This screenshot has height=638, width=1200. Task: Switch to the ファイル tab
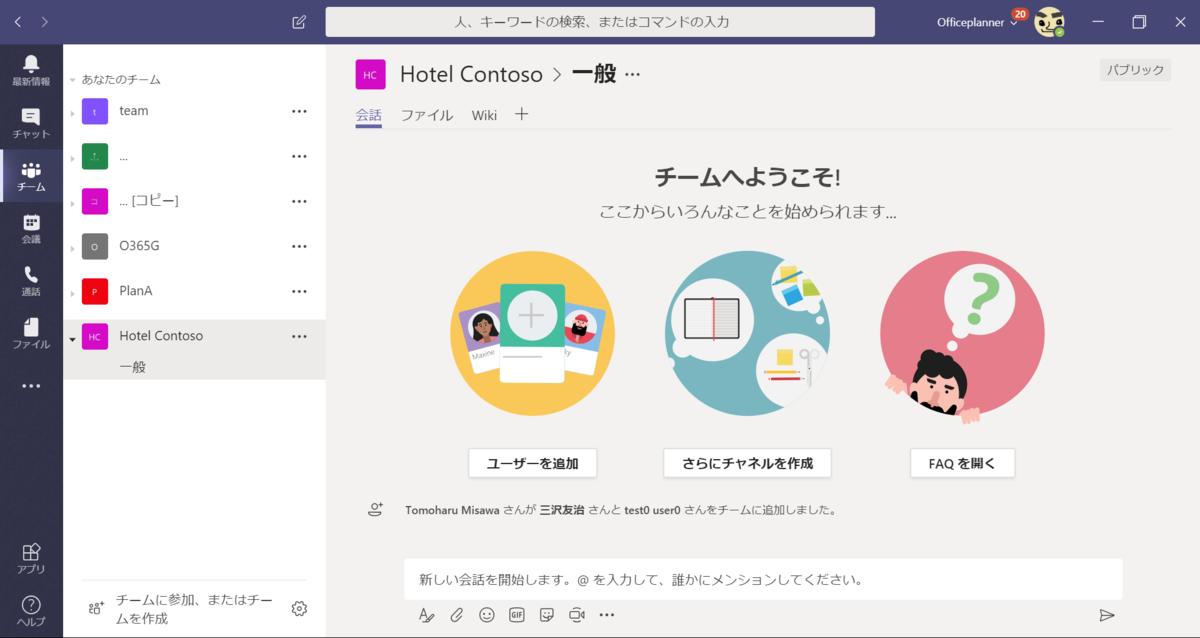(427, 115)
